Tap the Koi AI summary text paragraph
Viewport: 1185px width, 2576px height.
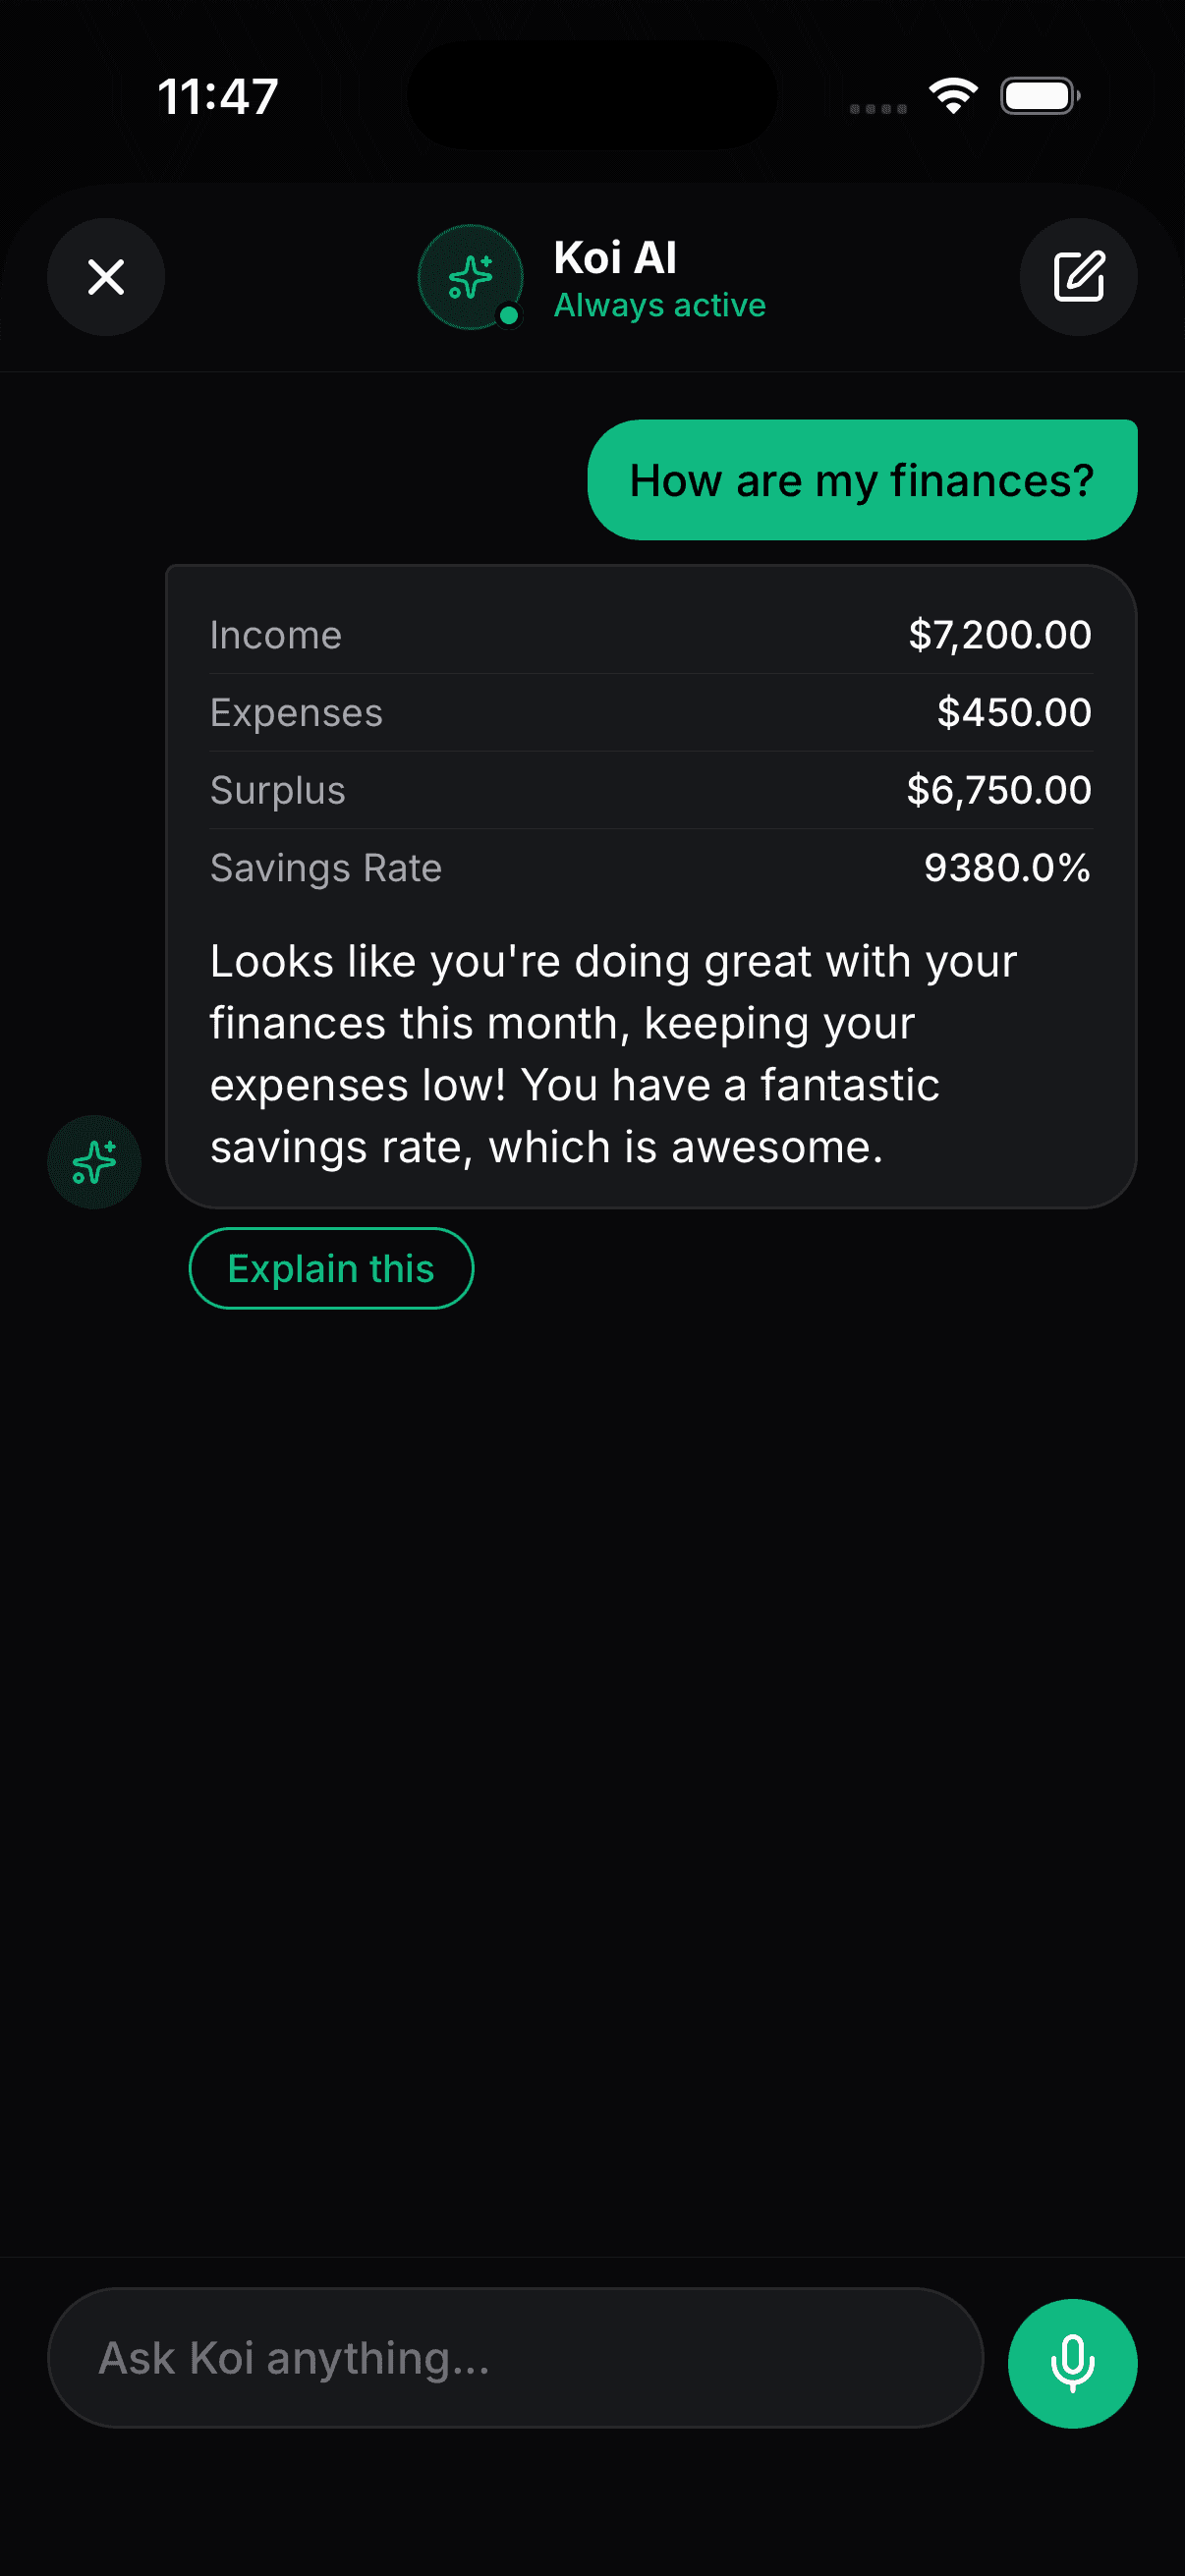point(612,1054)
